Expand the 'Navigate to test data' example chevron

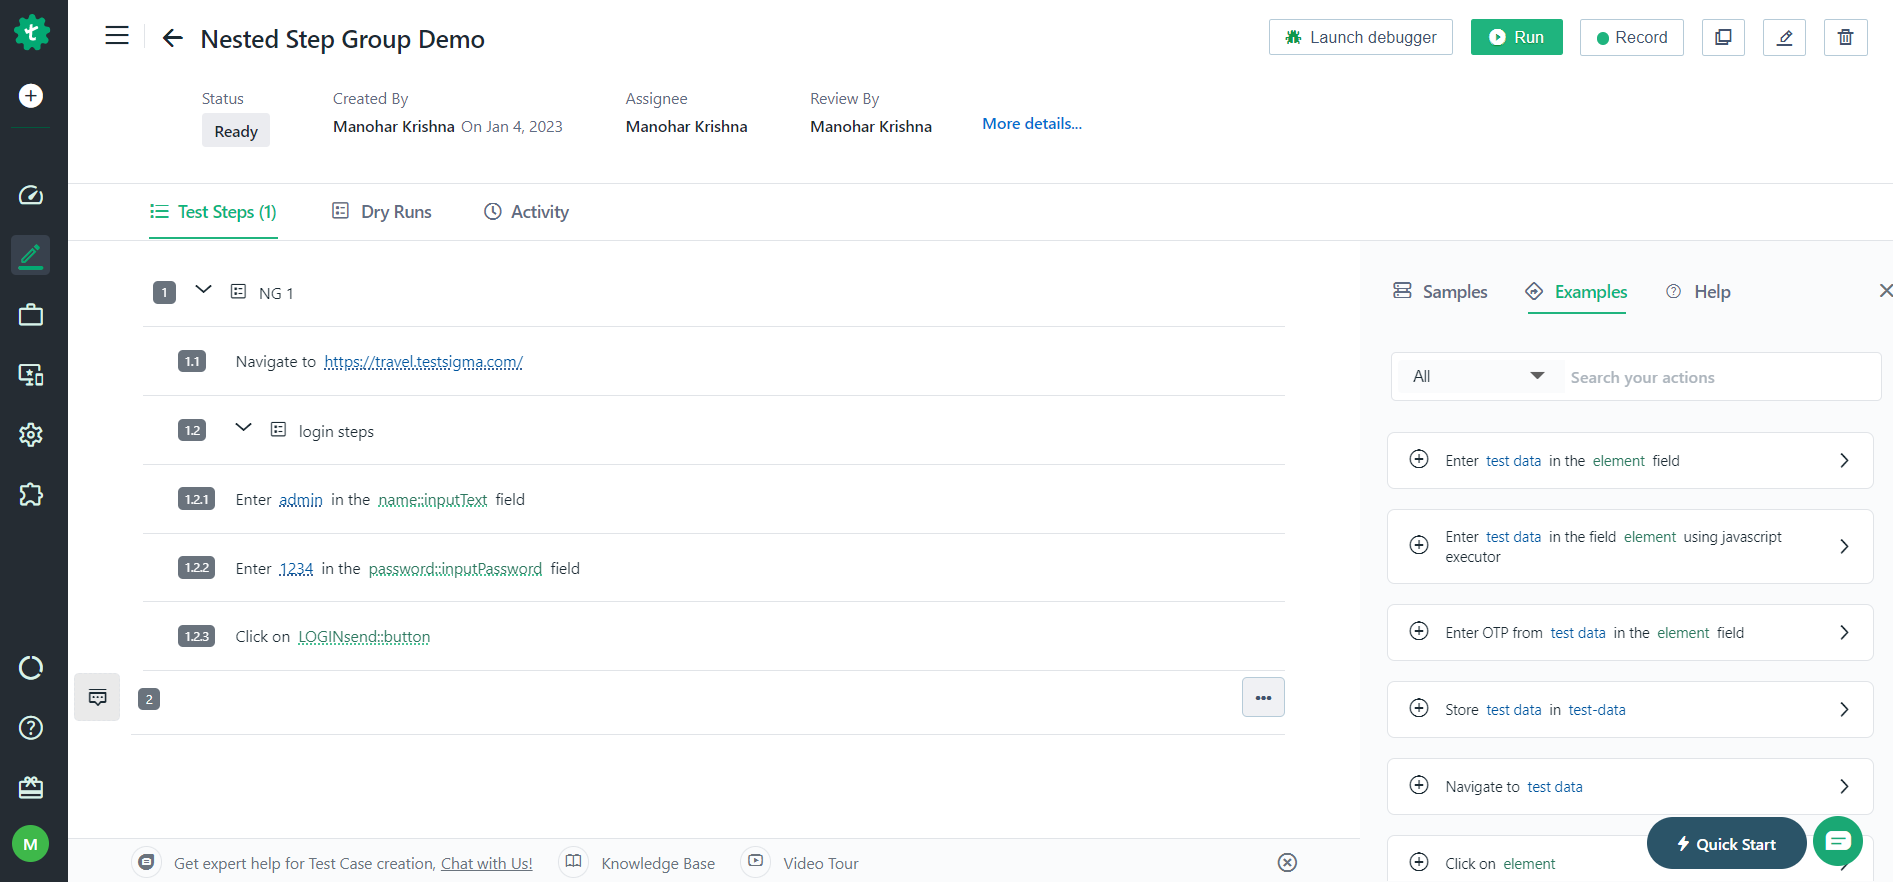(x=1844, y=786)
